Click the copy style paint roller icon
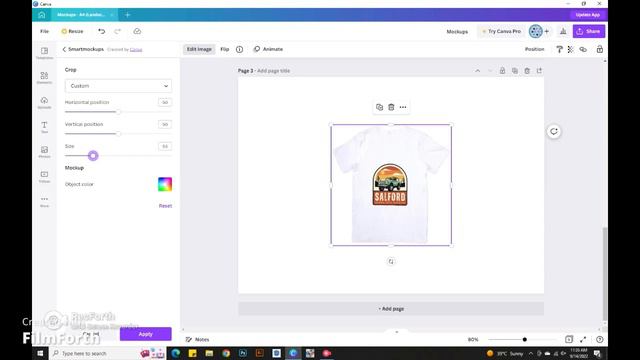The width and height of the screenshot is (640, 360). point(559,49)
